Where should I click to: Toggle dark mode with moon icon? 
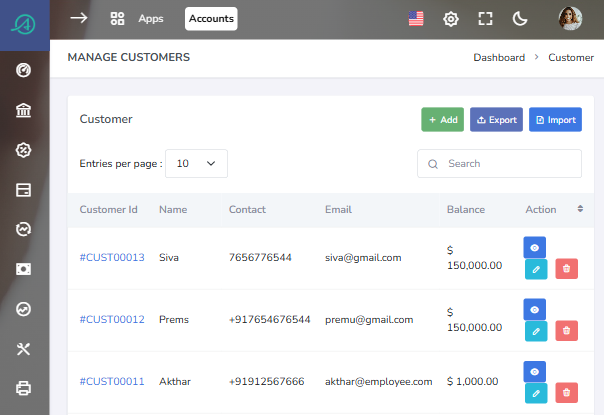pos(520,19)
